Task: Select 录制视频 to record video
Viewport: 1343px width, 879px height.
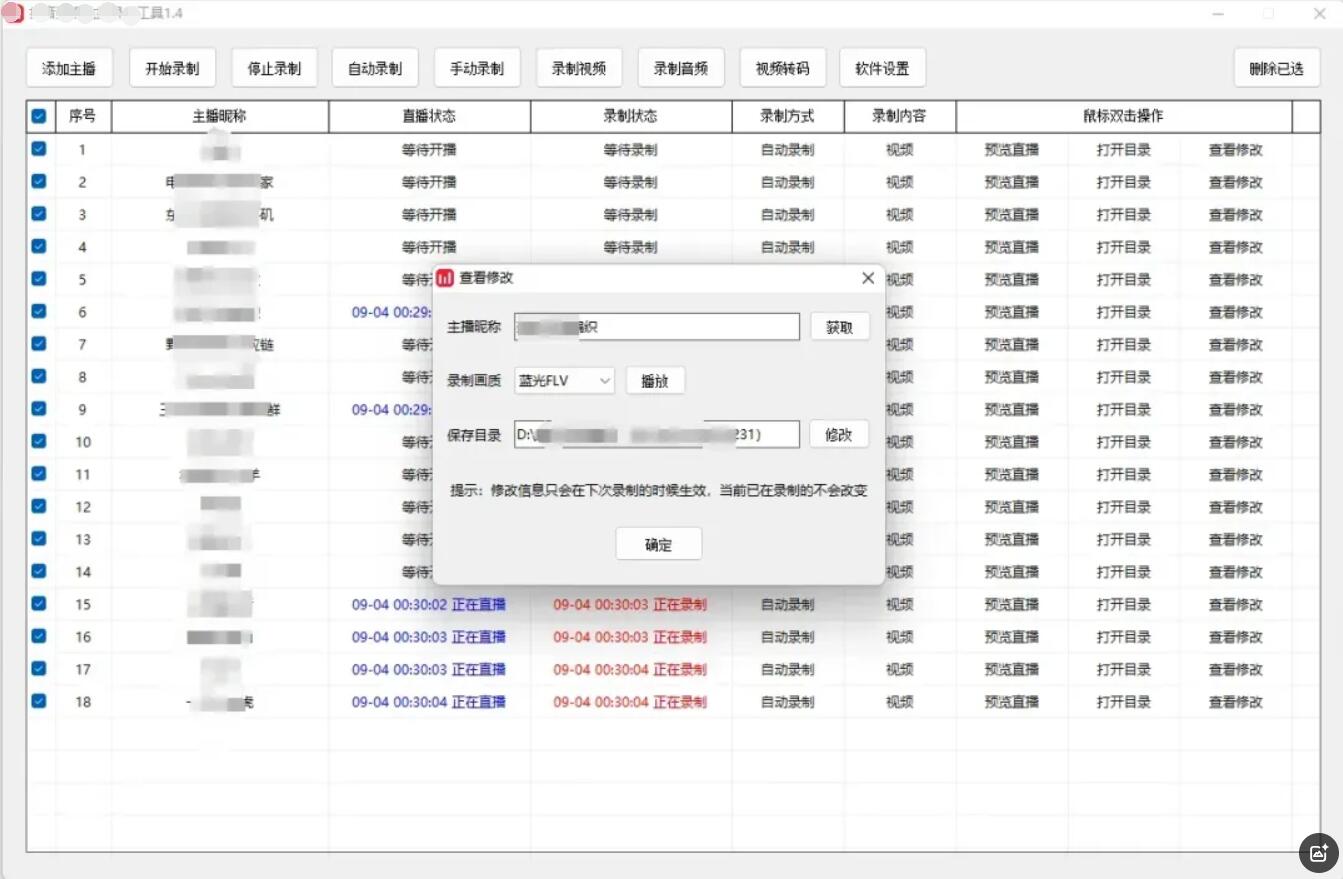Action: tap(579, 67)
